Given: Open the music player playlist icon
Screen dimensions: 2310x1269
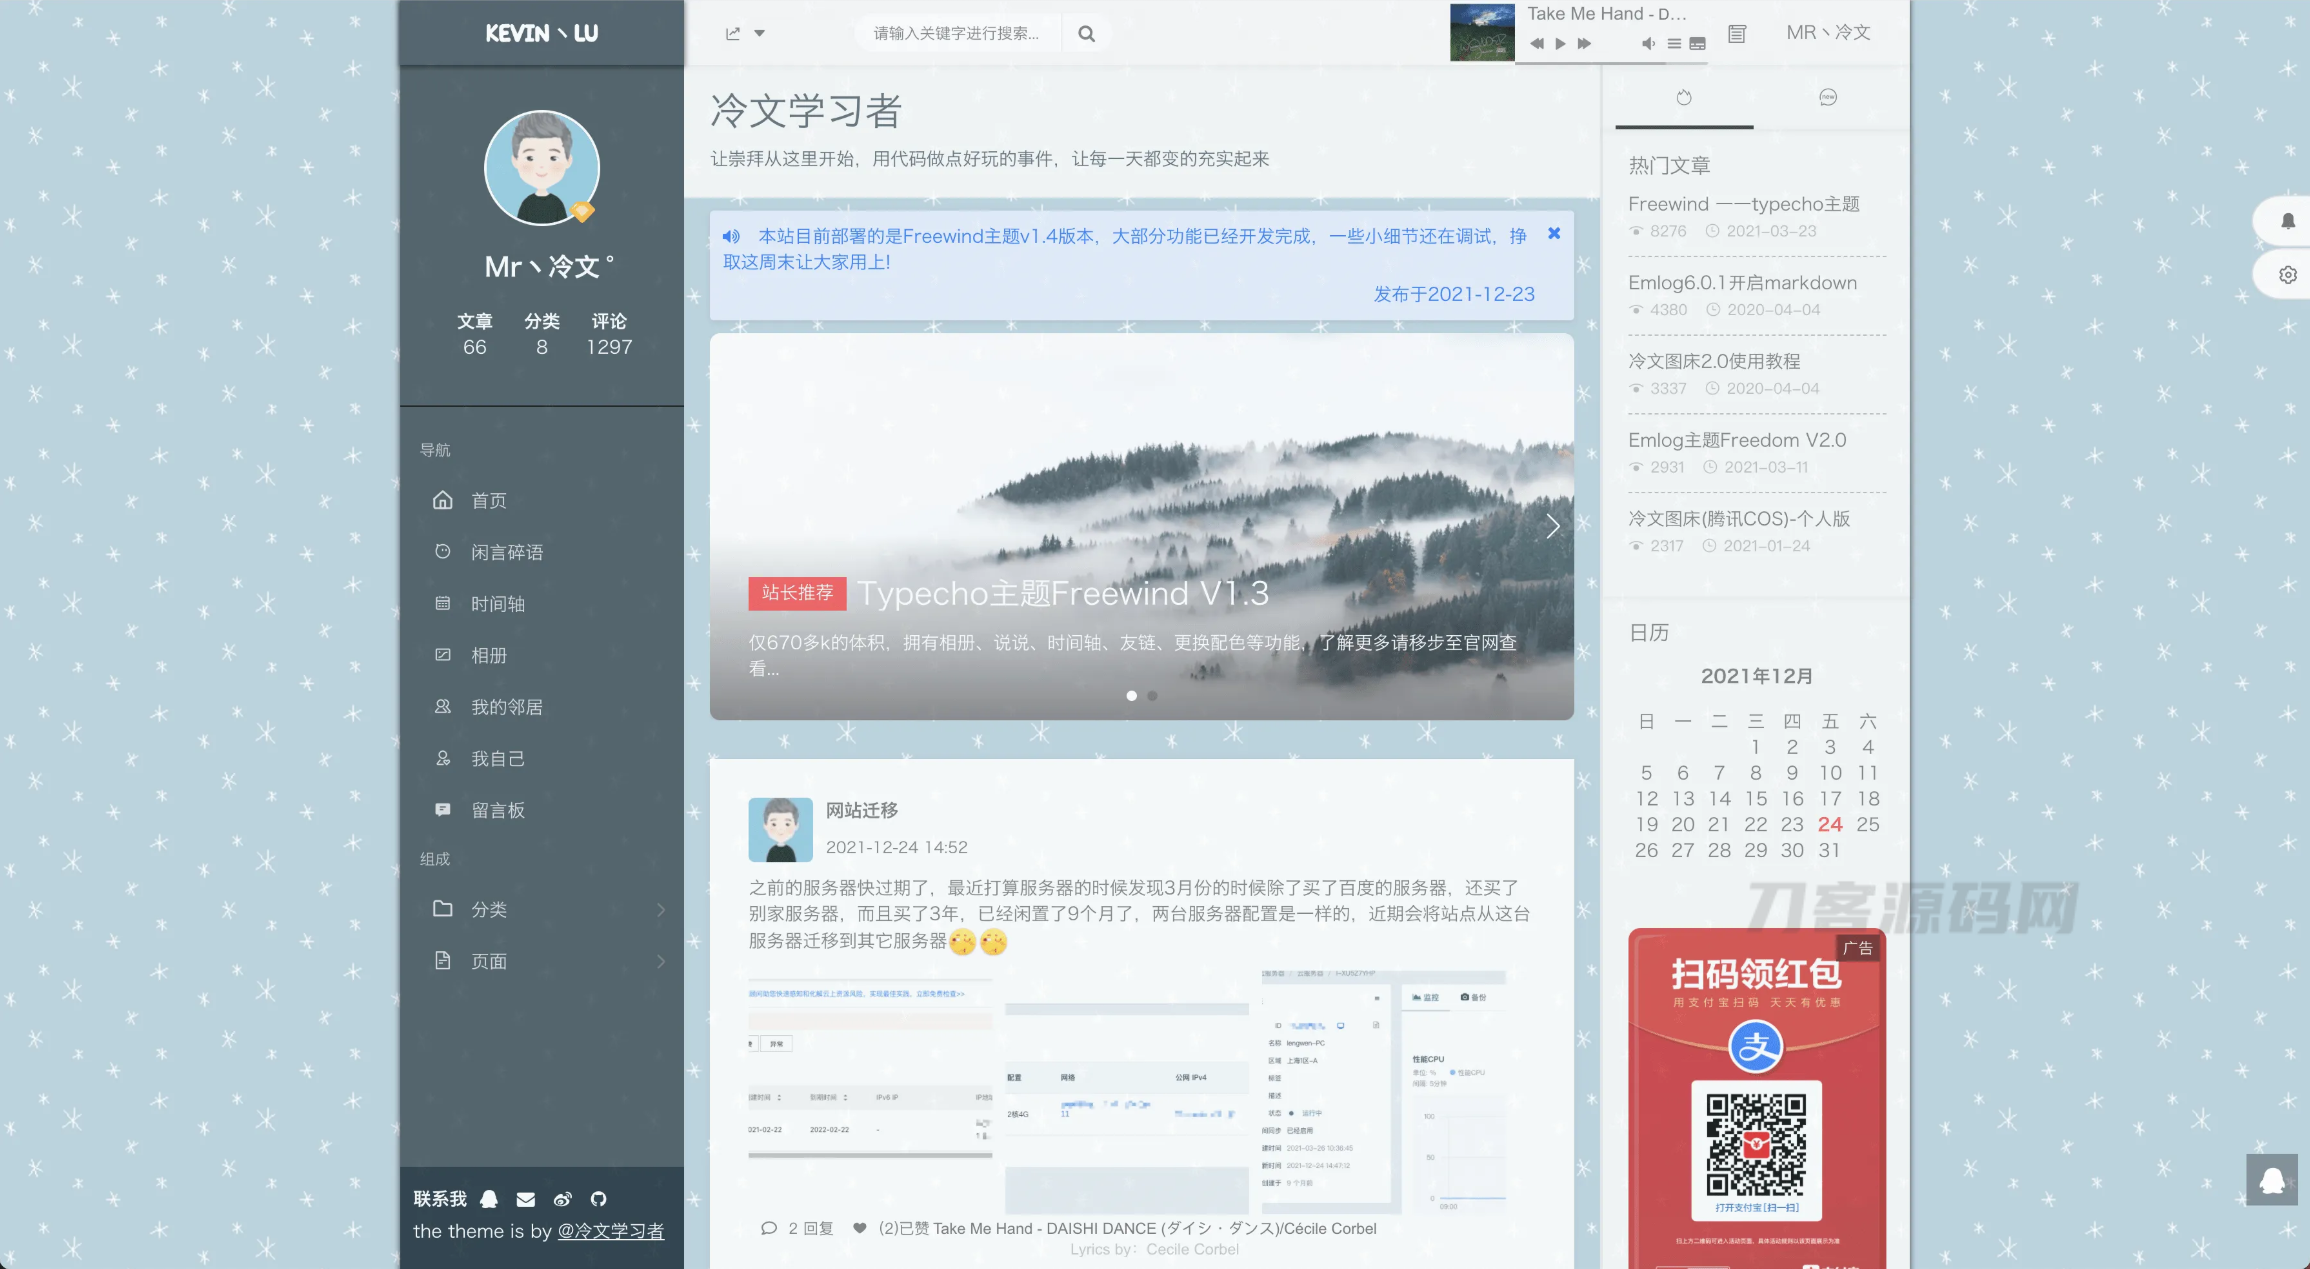Looking at the screenshot, I should (1673, 44).
